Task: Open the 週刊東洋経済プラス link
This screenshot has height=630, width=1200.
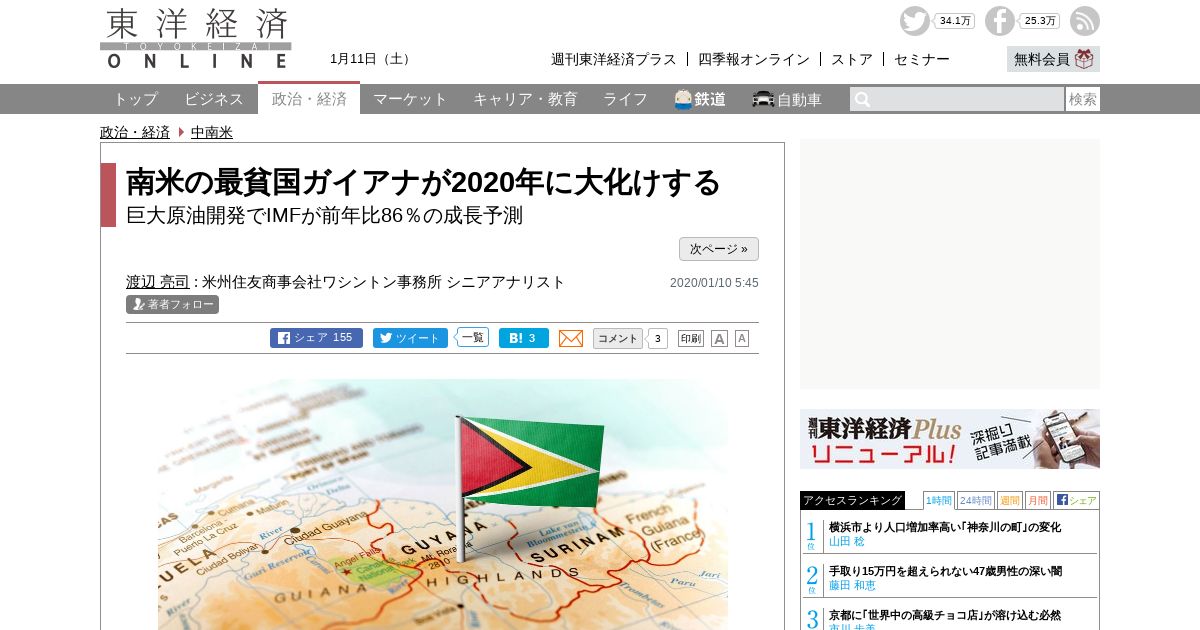Action: [x=614, y=59]
